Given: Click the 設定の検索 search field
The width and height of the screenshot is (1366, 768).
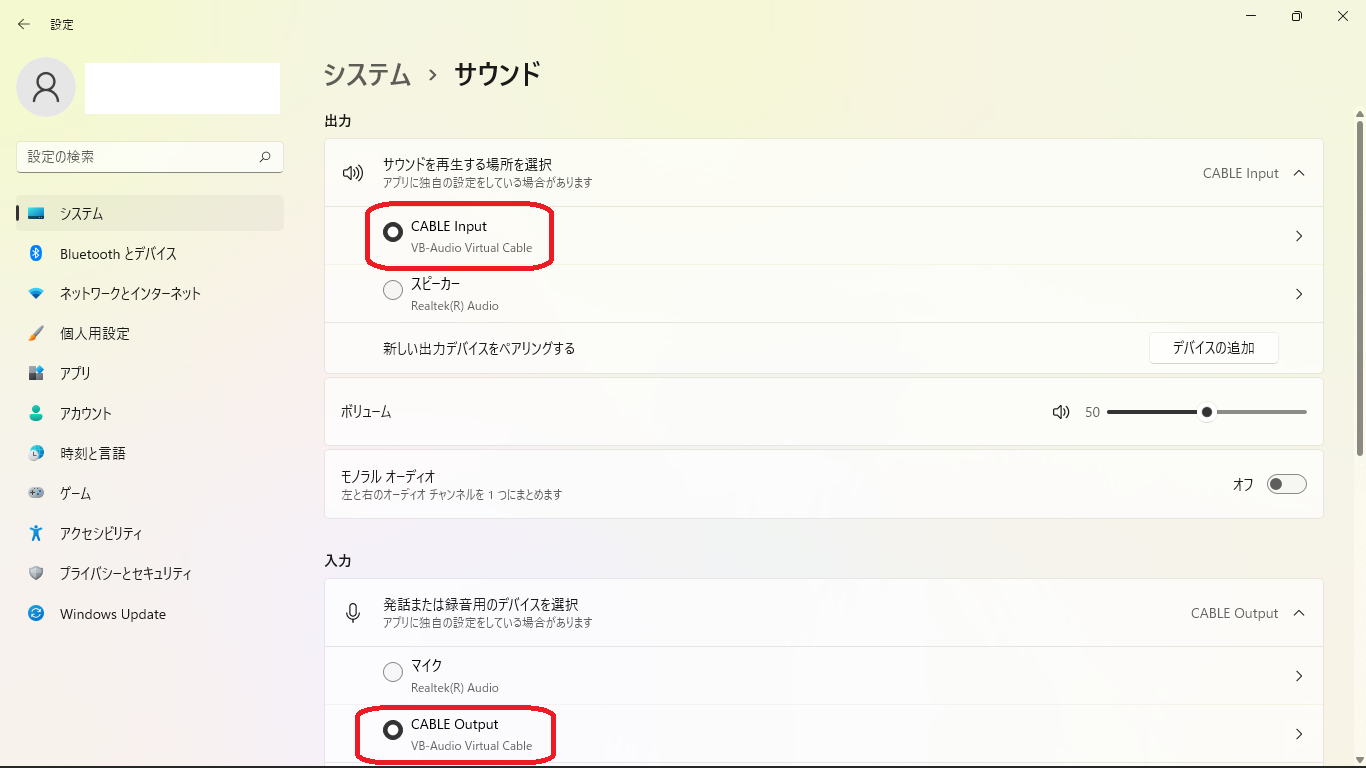Looking at the screenshot, I should click(149, 156).
